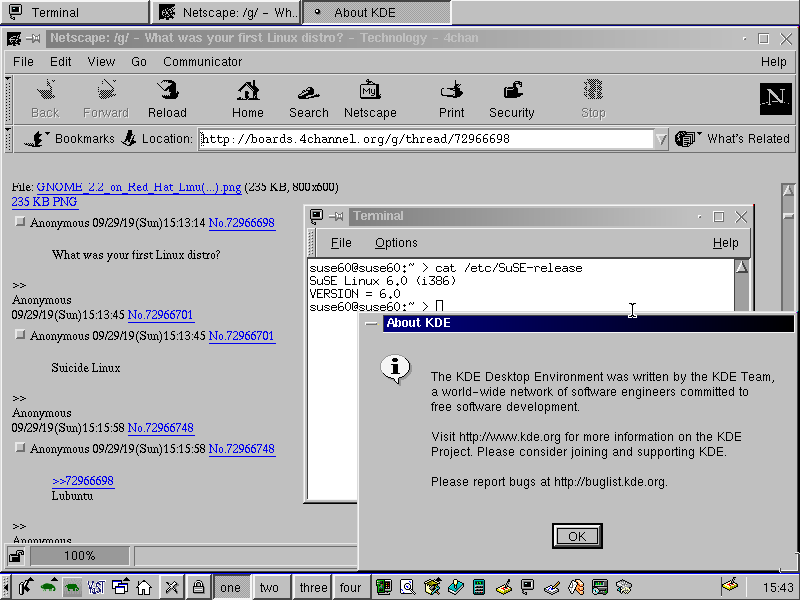Screen dimensions: 800x600
Task: Open the Edit menu
Action: [x=61, y=62]
